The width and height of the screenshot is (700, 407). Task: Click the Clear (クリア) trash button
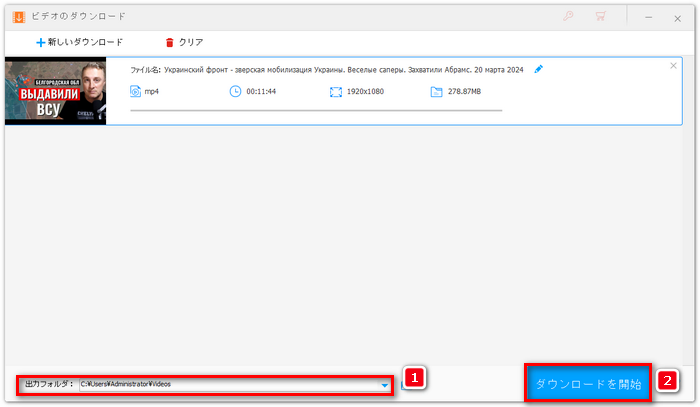pyautogui.click(x=184, y=42)
